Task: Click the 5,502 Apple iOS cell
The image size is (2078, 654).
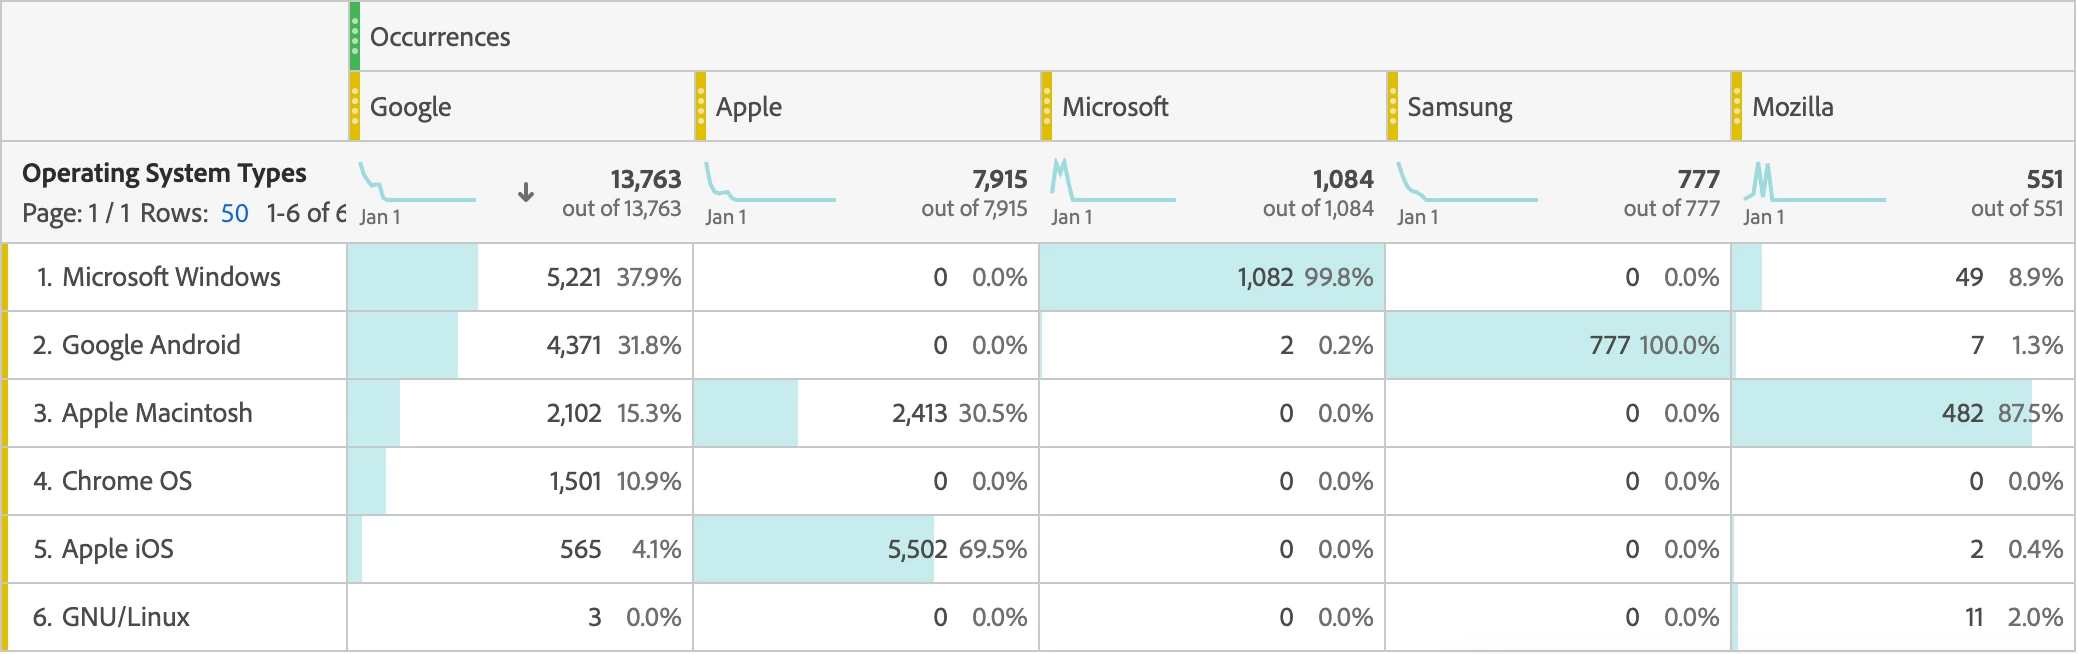Action: pos(917,549)
